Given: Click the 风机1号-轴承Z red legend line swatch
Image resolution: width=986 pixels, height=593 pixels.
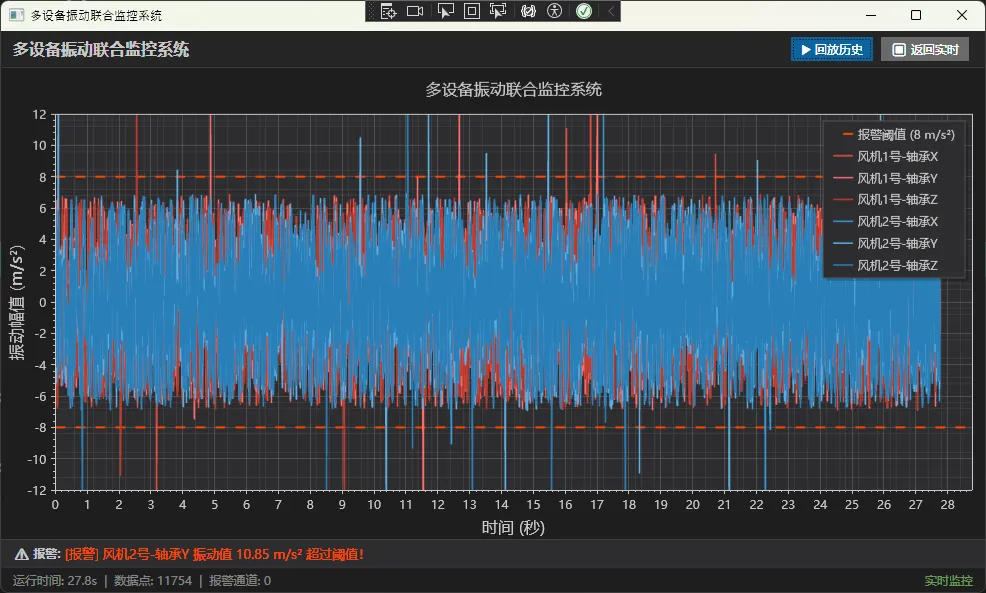Looking at the screenshot, I should point(843,200).
